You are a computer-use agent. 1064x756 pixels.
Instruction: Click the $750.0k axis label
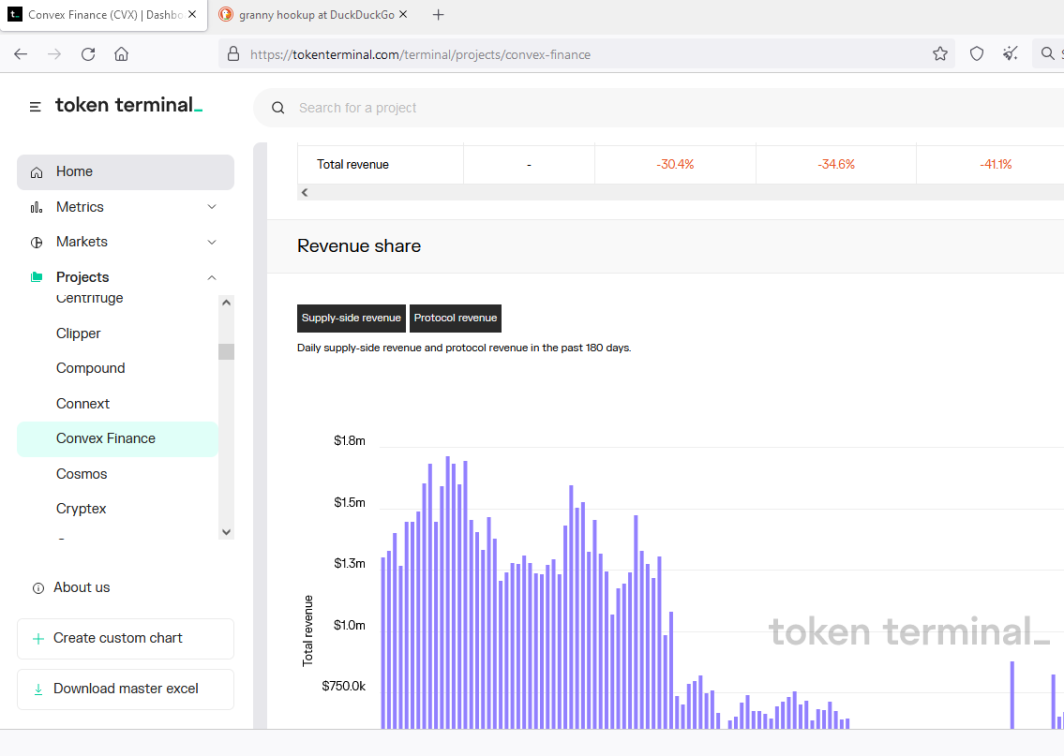(x=343, y=686)
